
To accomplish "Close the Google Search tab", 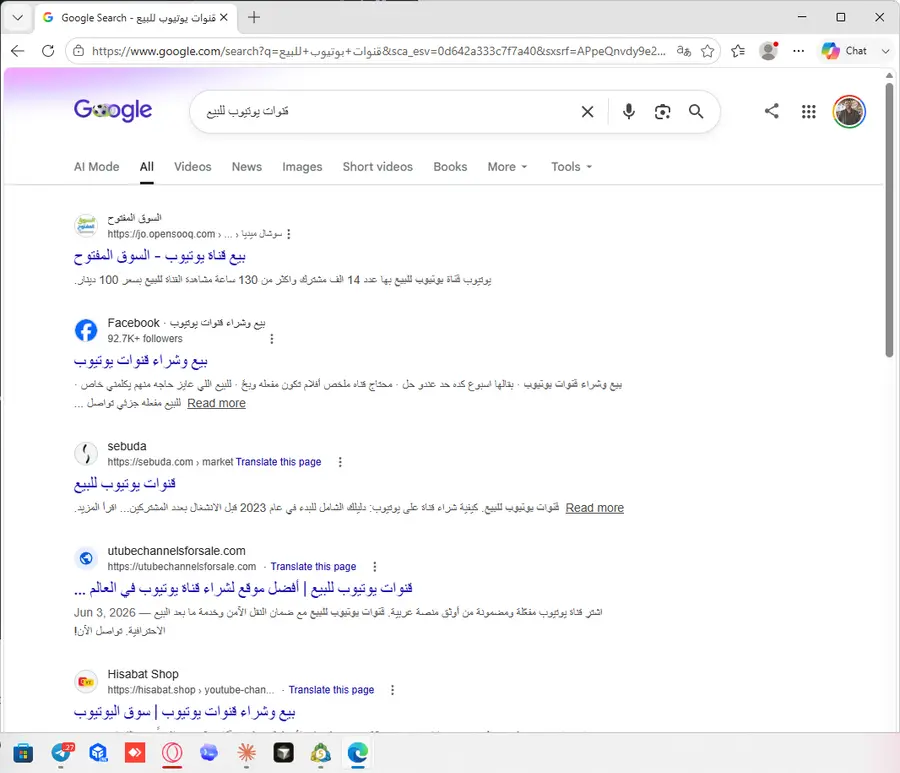I will (224, 17).
